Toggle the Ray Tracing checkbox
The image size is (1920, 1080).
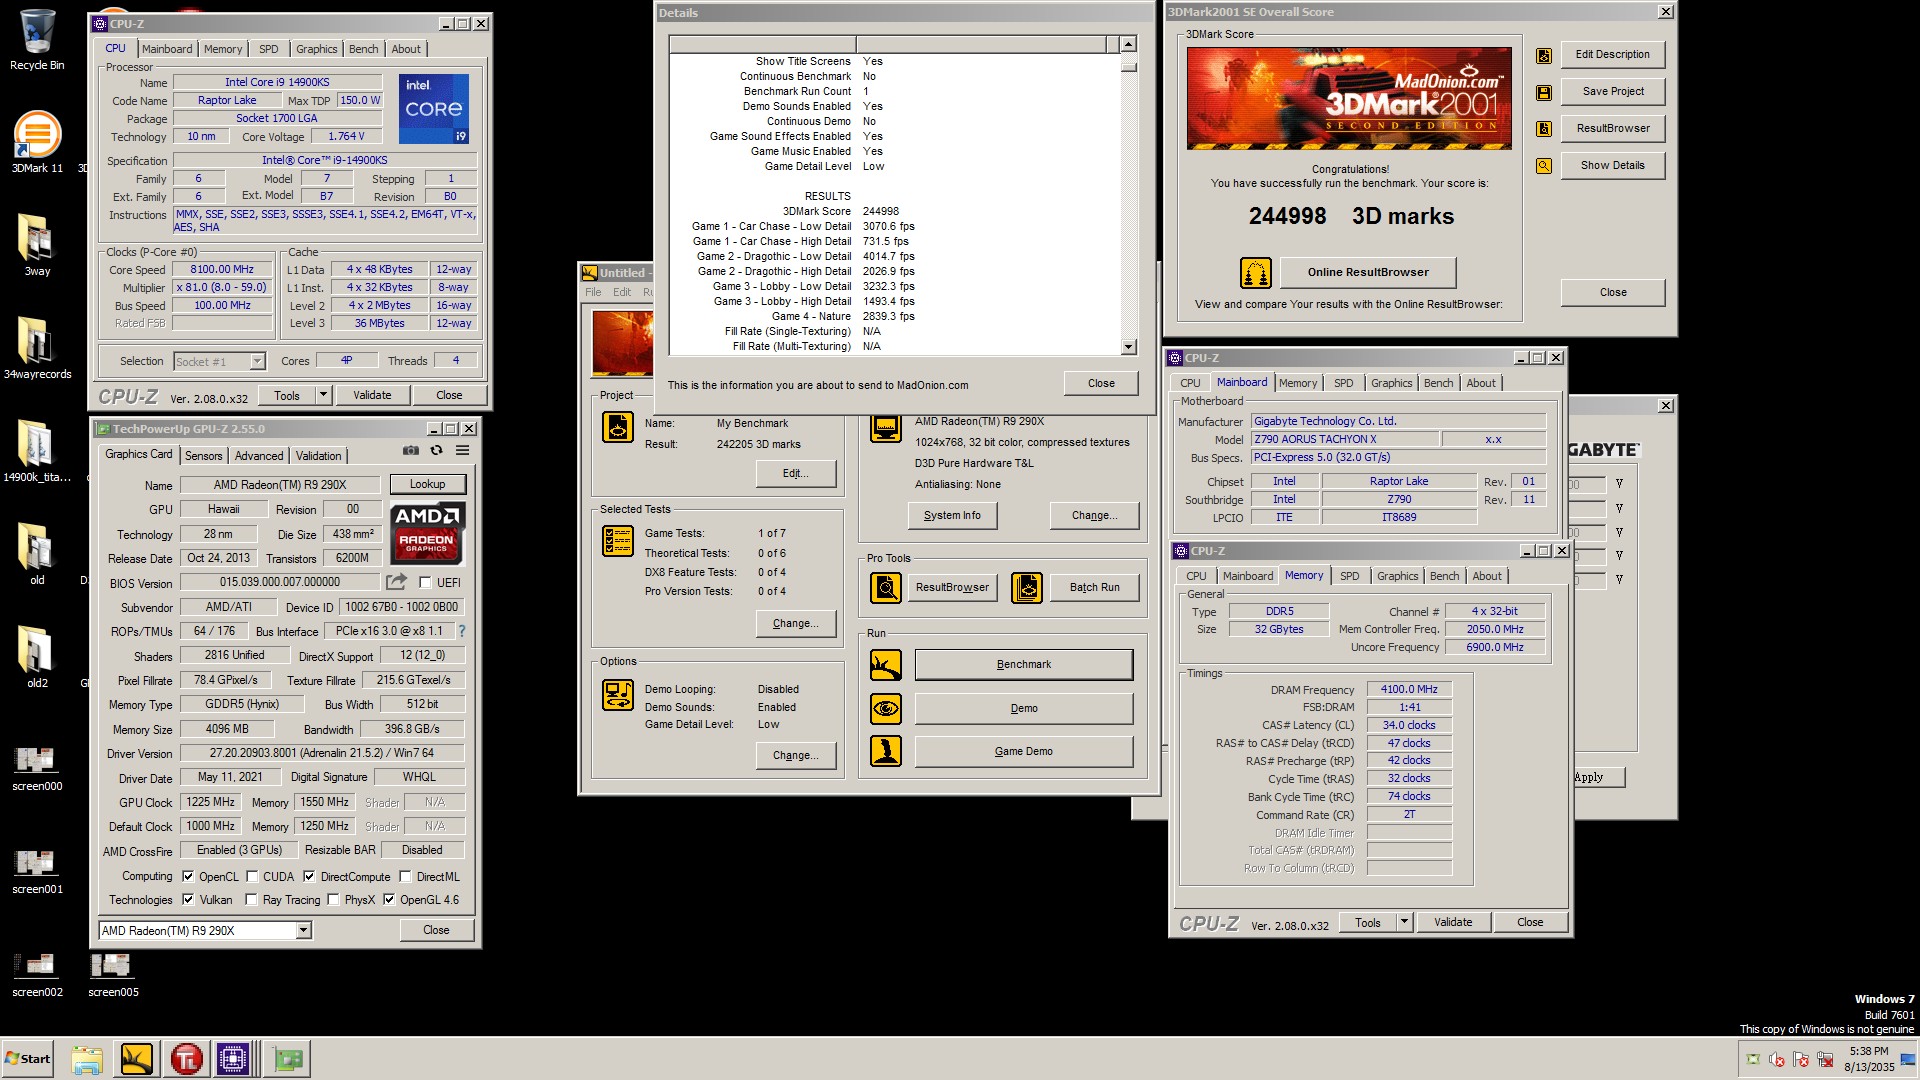251,899
